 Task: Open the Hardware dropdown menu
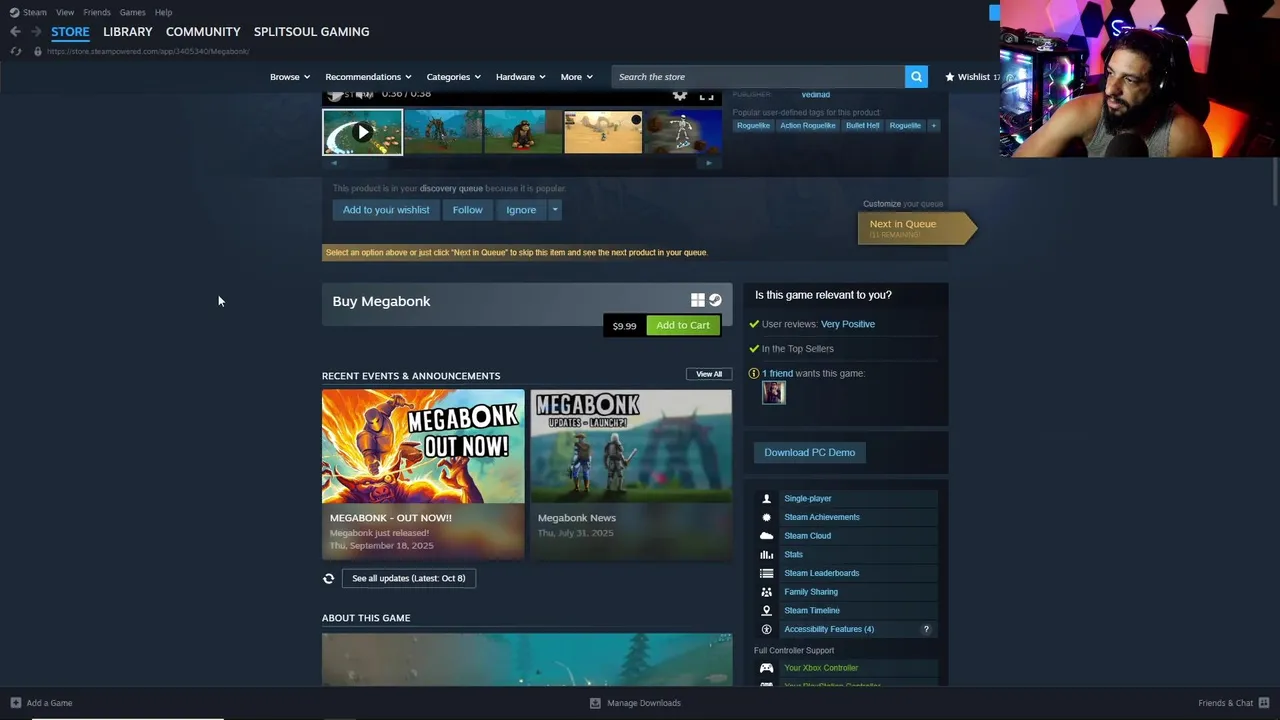520,77
